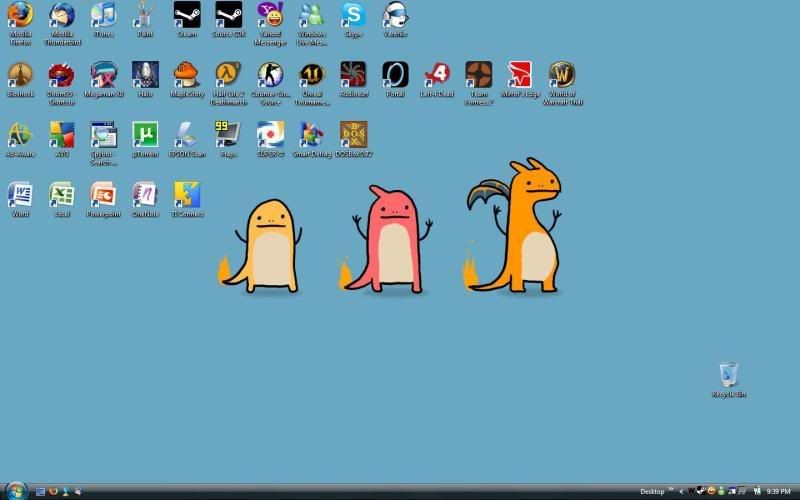800x500 pixels.
Task: Select the Spybot Search desktop shortcut
Action: pos(104,143)
